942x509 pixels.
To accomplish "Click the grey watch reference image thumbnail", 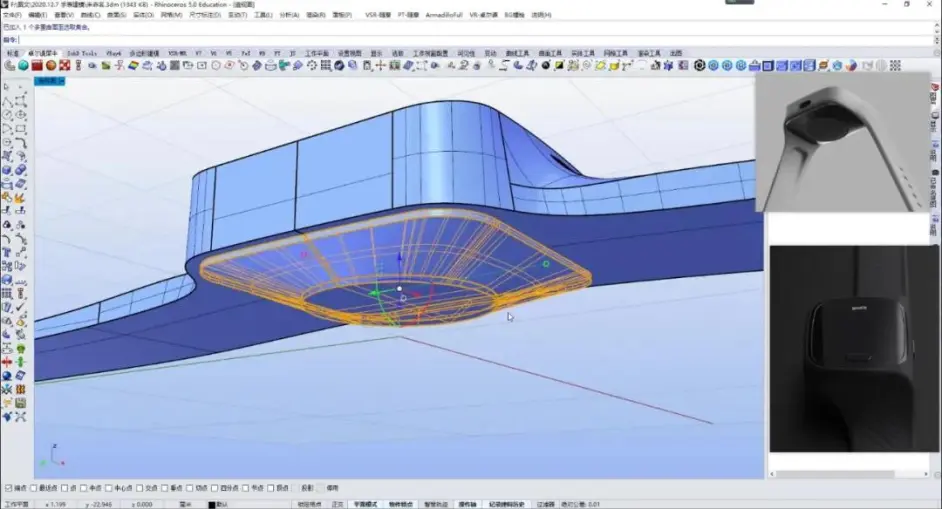I will (x=842, y=142).
